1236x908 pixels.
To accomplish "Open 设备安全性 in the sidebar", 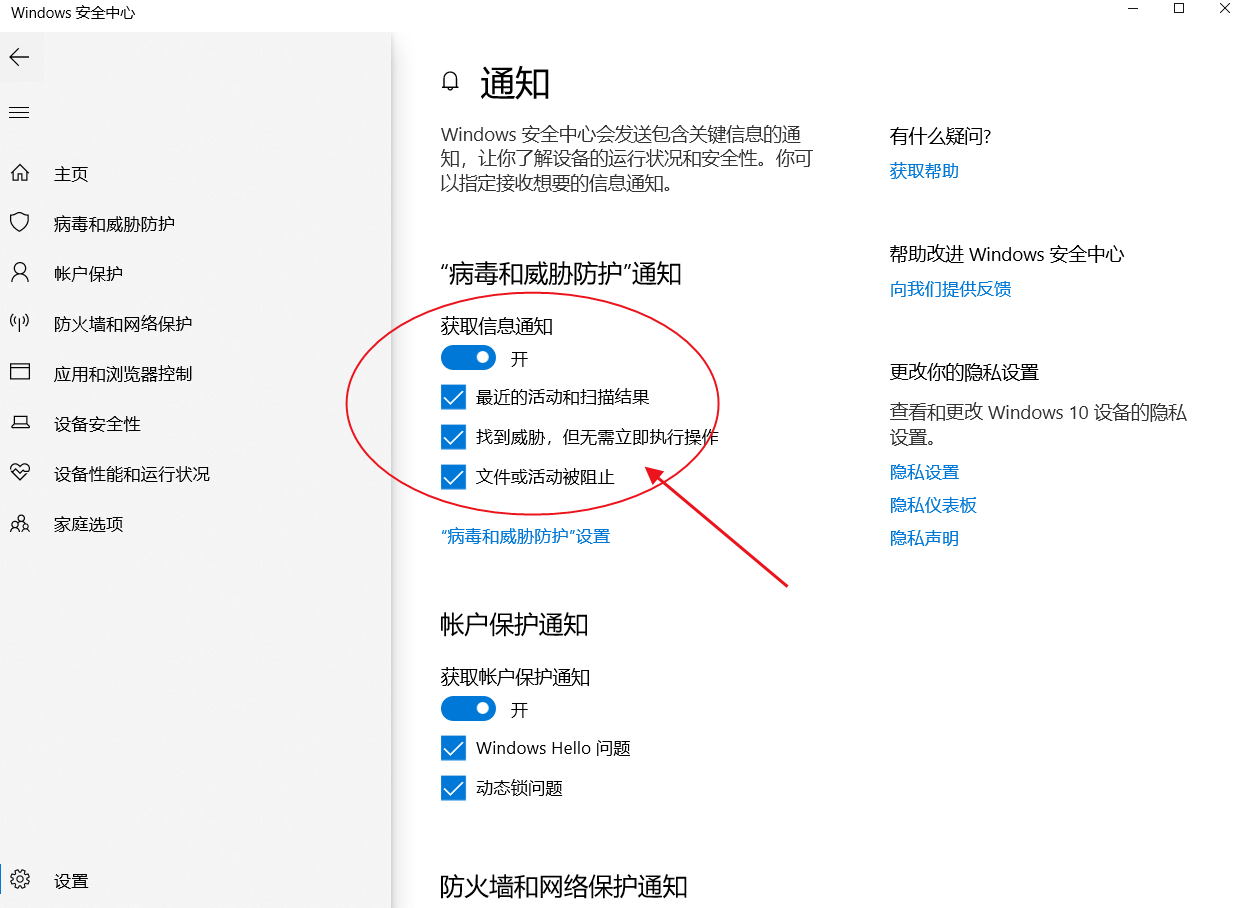I will pyautogui.click(x=196, y=424).
